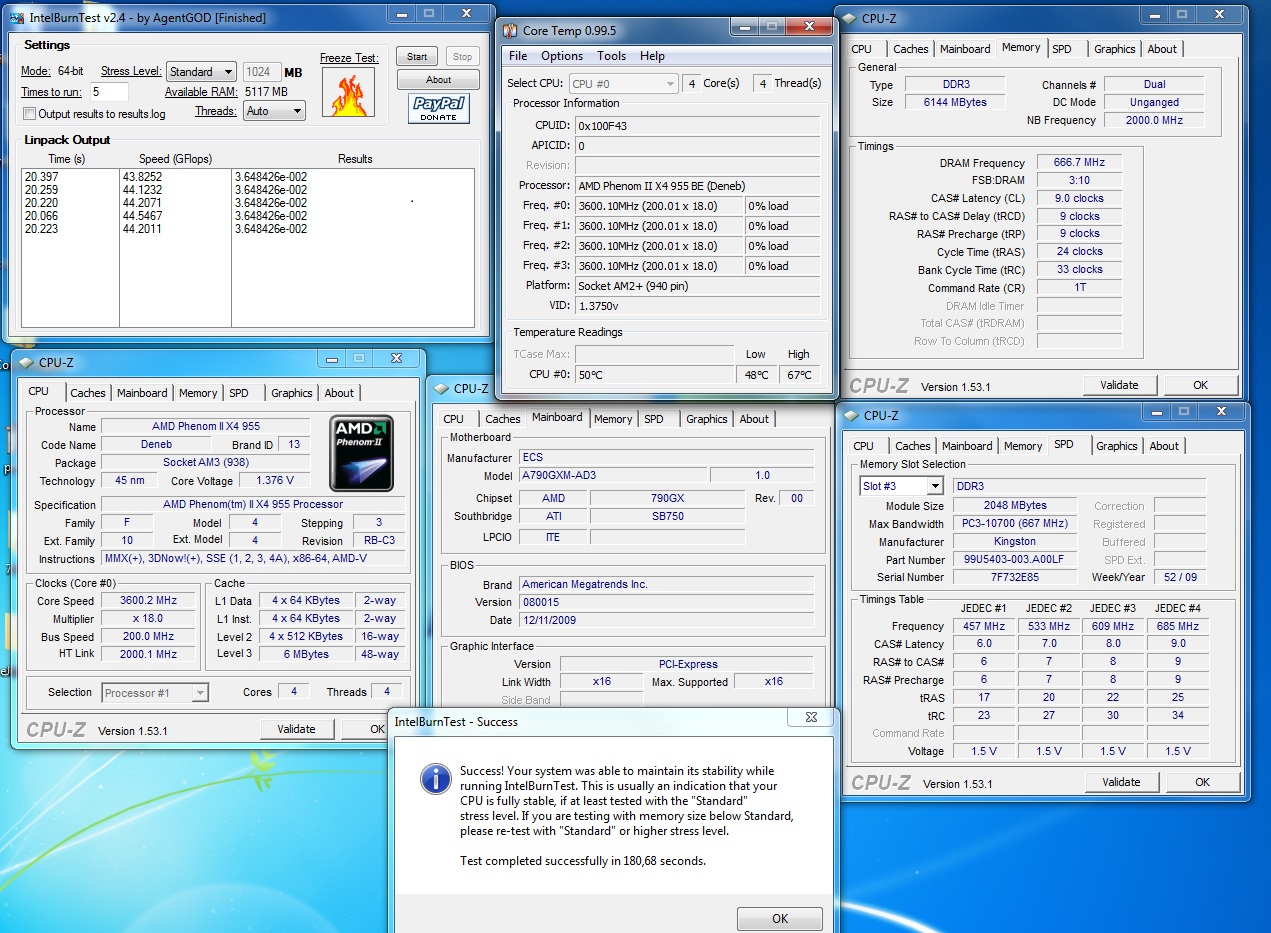Open the Processor #1 Selection dropdown
The width and height of the screenshot is (1271, 933).
154,692
